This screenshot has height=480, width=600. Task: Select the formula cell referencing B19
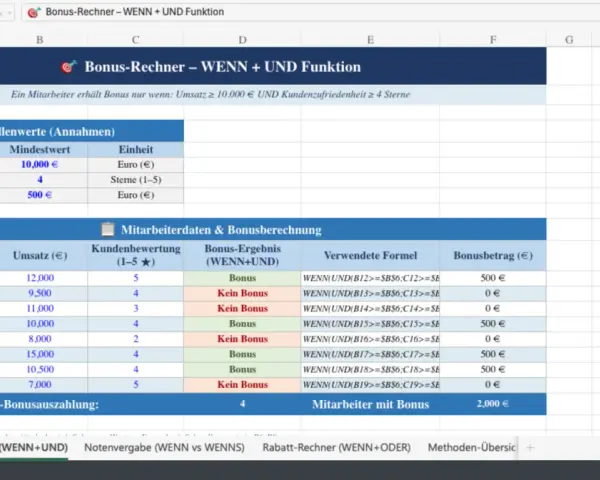tap(370, 385)
